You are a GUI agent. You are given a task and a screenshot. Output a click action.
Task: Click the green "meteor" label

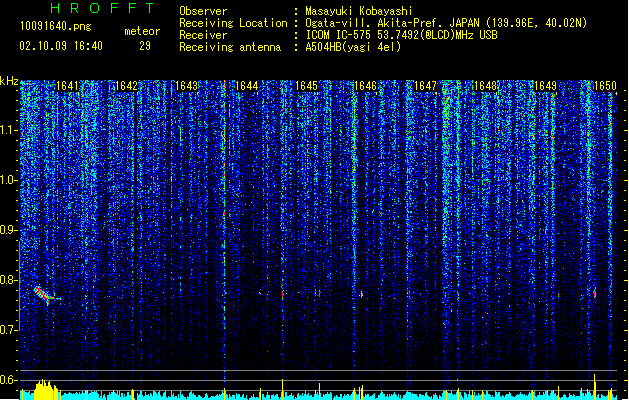tap(142, 31)
